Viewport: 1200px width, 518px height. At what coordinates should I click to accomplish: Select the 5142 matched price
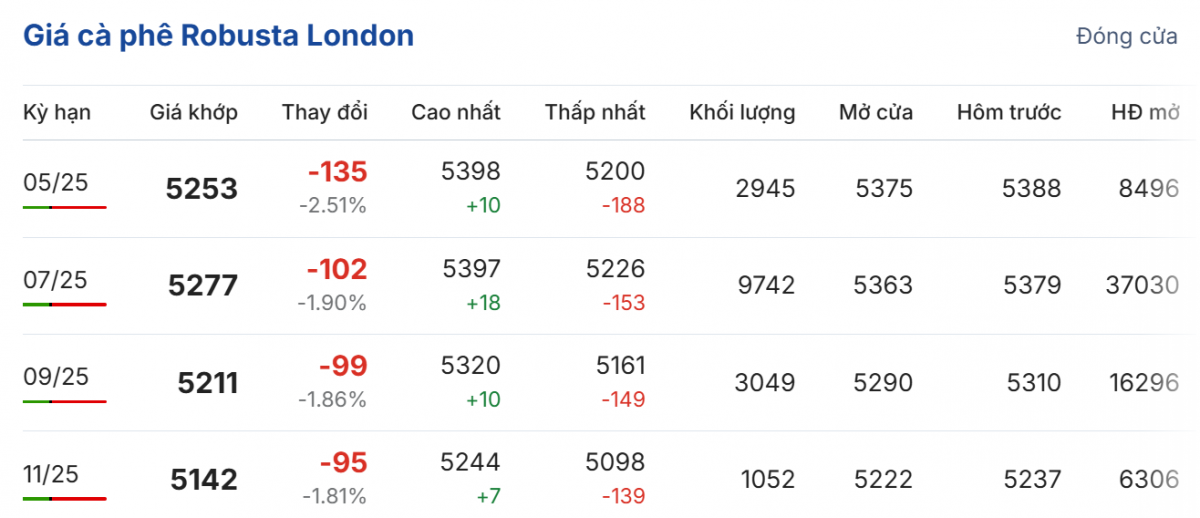click(204, 480)
